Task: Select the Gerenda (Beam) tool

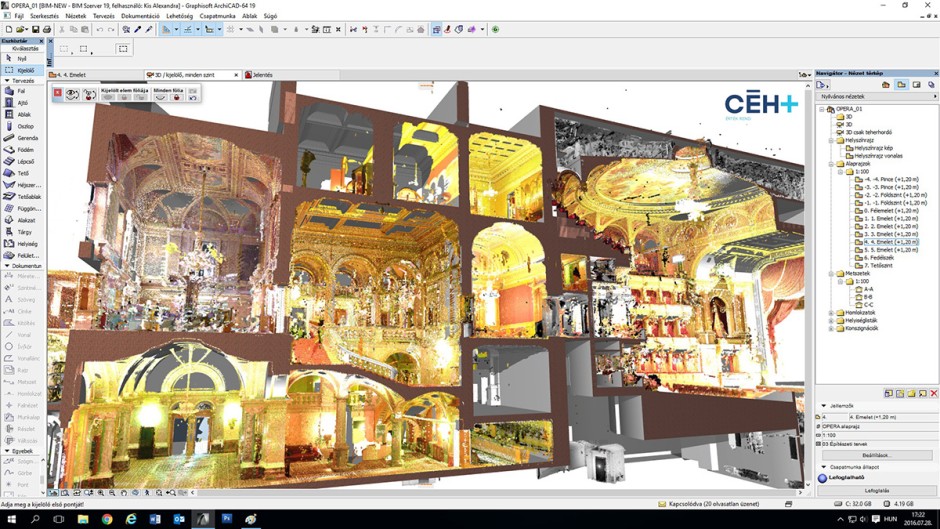Action: pos(20,138)
